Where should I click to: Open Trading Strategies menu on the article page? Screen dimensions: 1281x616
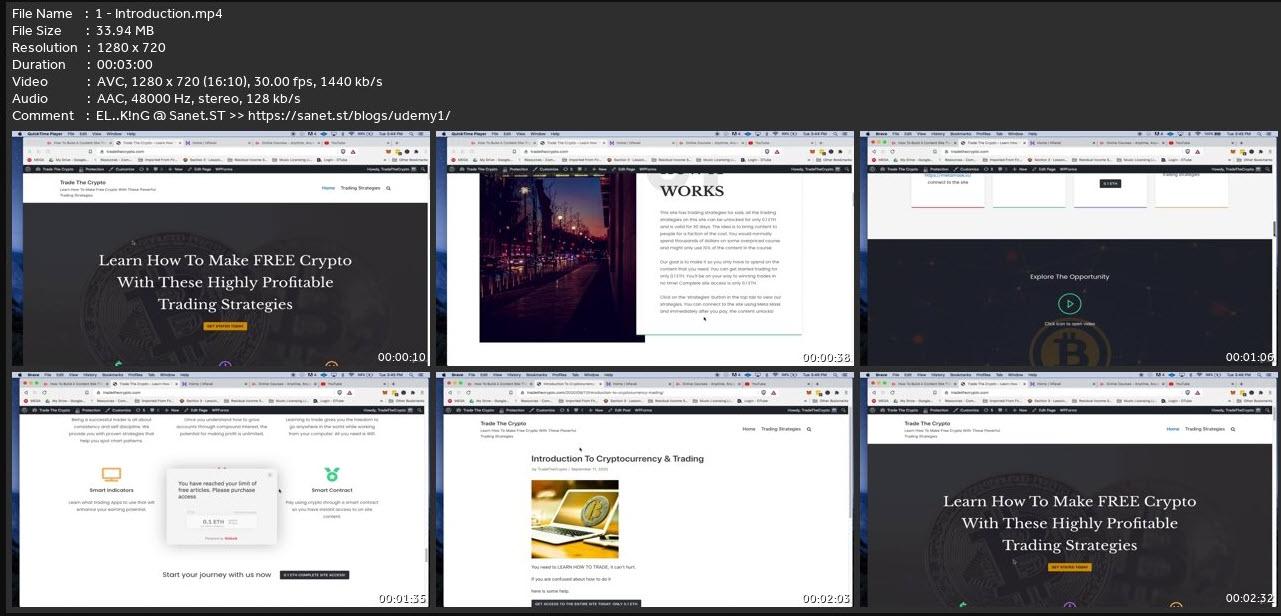tap(781, 429)
